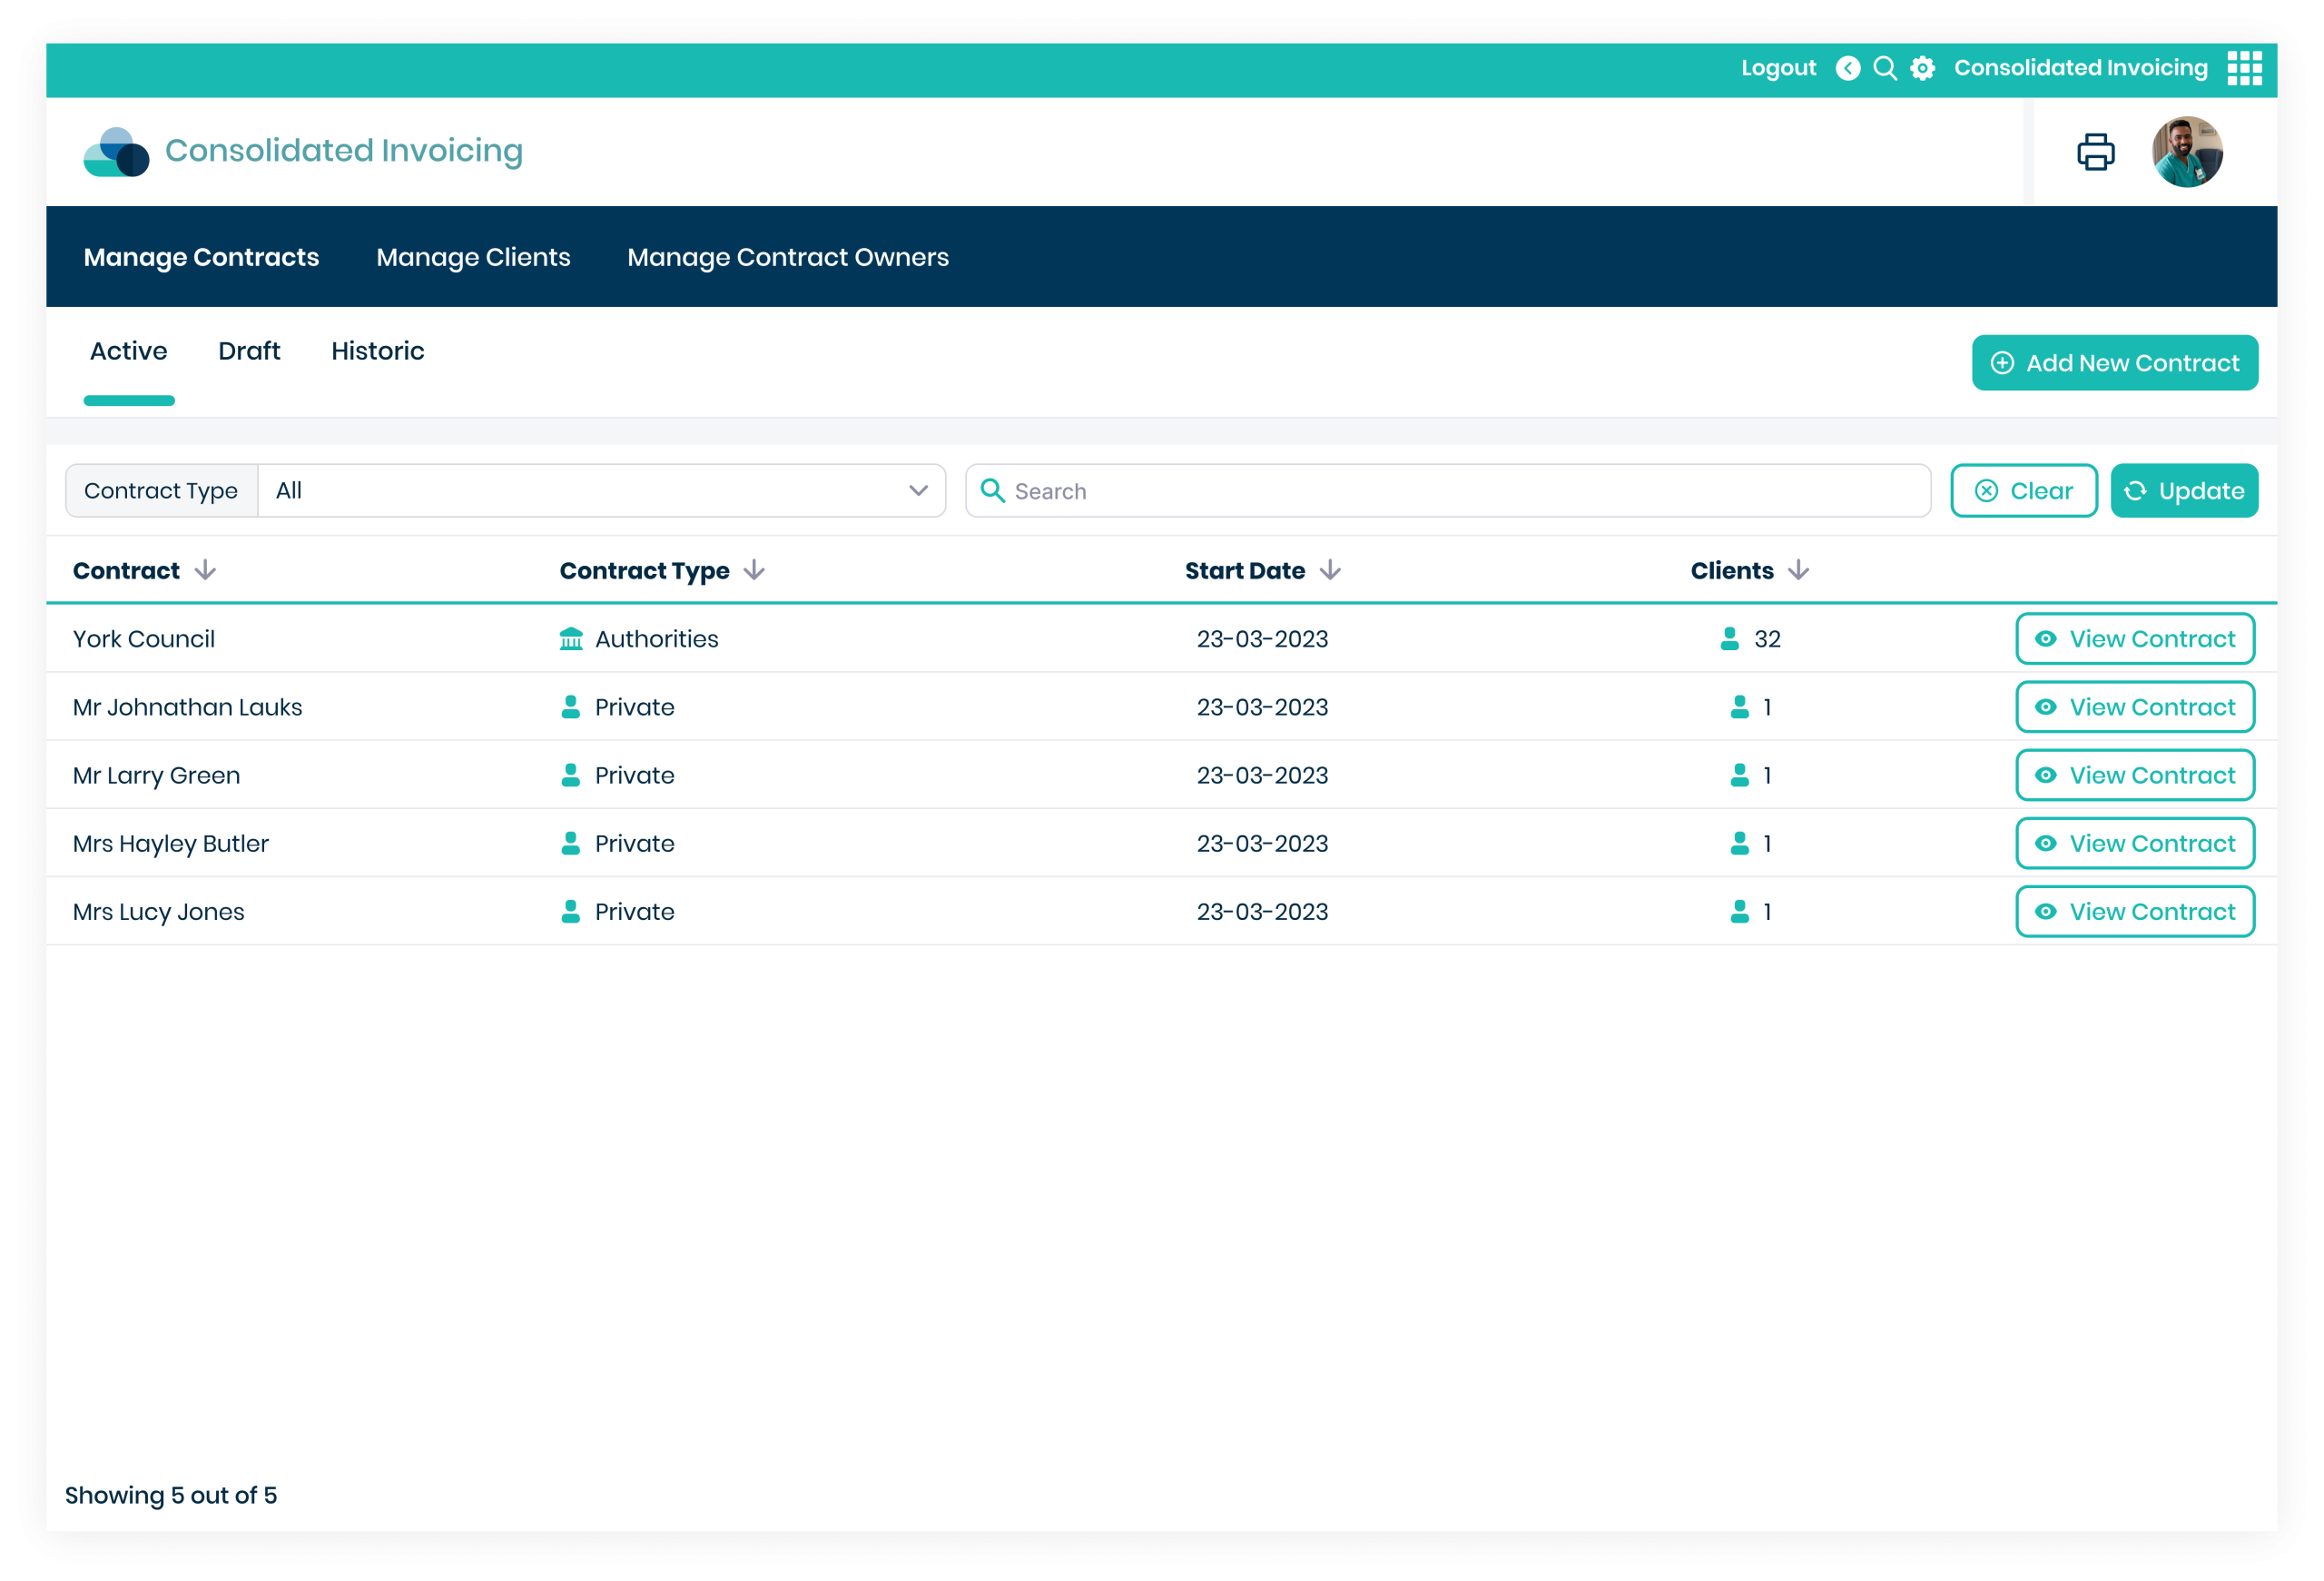Open the user profile avatar
The width and height of the screenshot is (2324, 1581).
coord(2187,152)
